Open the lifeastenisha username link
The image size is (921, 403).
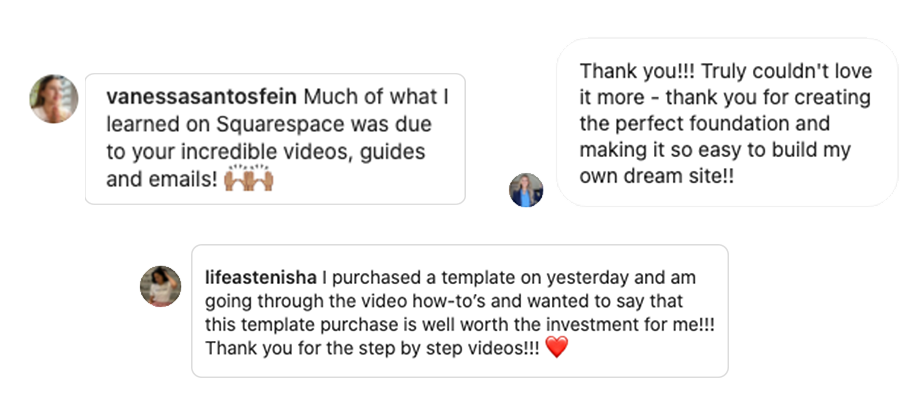[261, 277]
